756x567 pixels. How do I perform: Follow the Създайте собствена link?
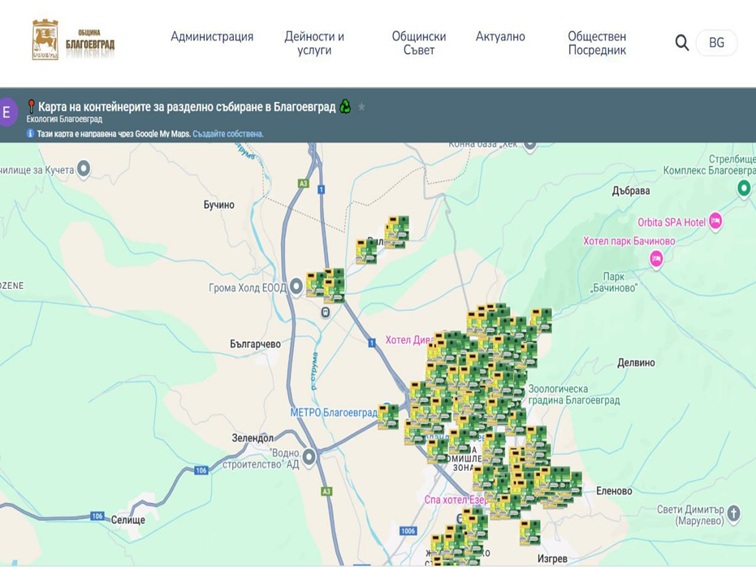[228, 134]
